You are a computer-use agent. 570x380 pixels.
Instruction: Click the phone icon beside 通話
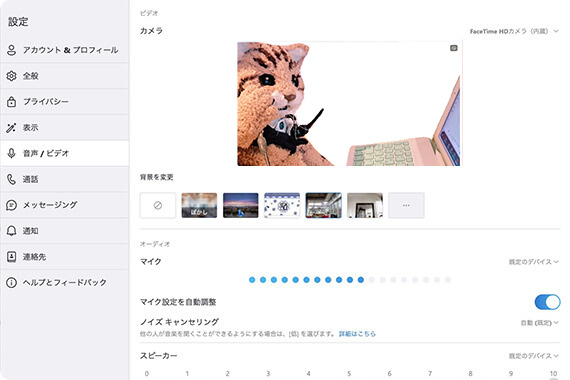tap(12, 179)
